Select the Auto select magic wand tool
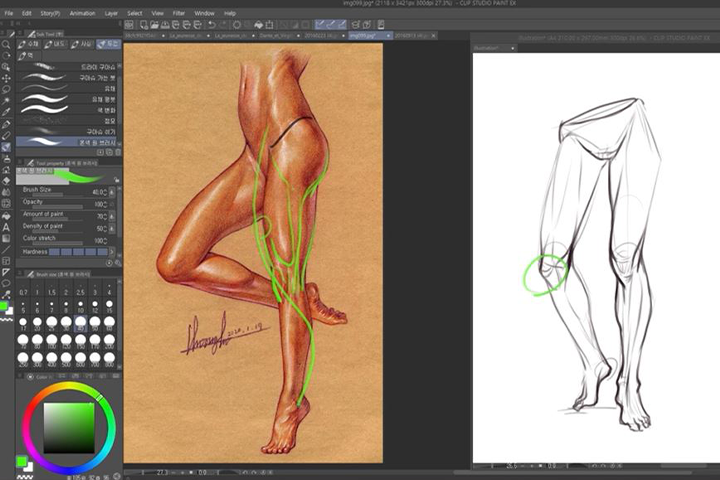Image resolution: width=720 pixels, height=480 pixels. (x=6, y=101)
